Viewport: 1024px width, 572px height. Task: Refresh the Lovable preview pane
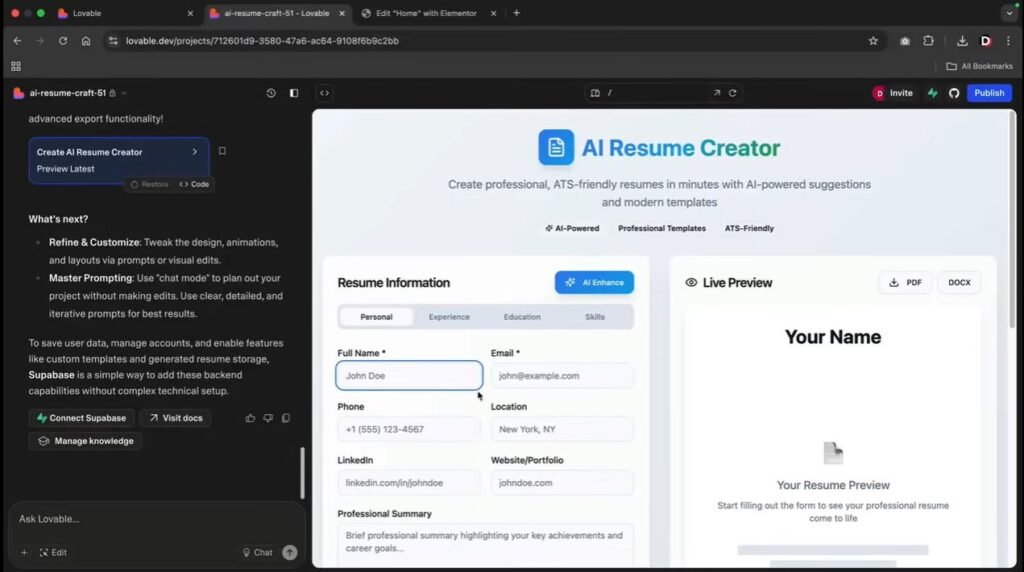pos(733,93)
